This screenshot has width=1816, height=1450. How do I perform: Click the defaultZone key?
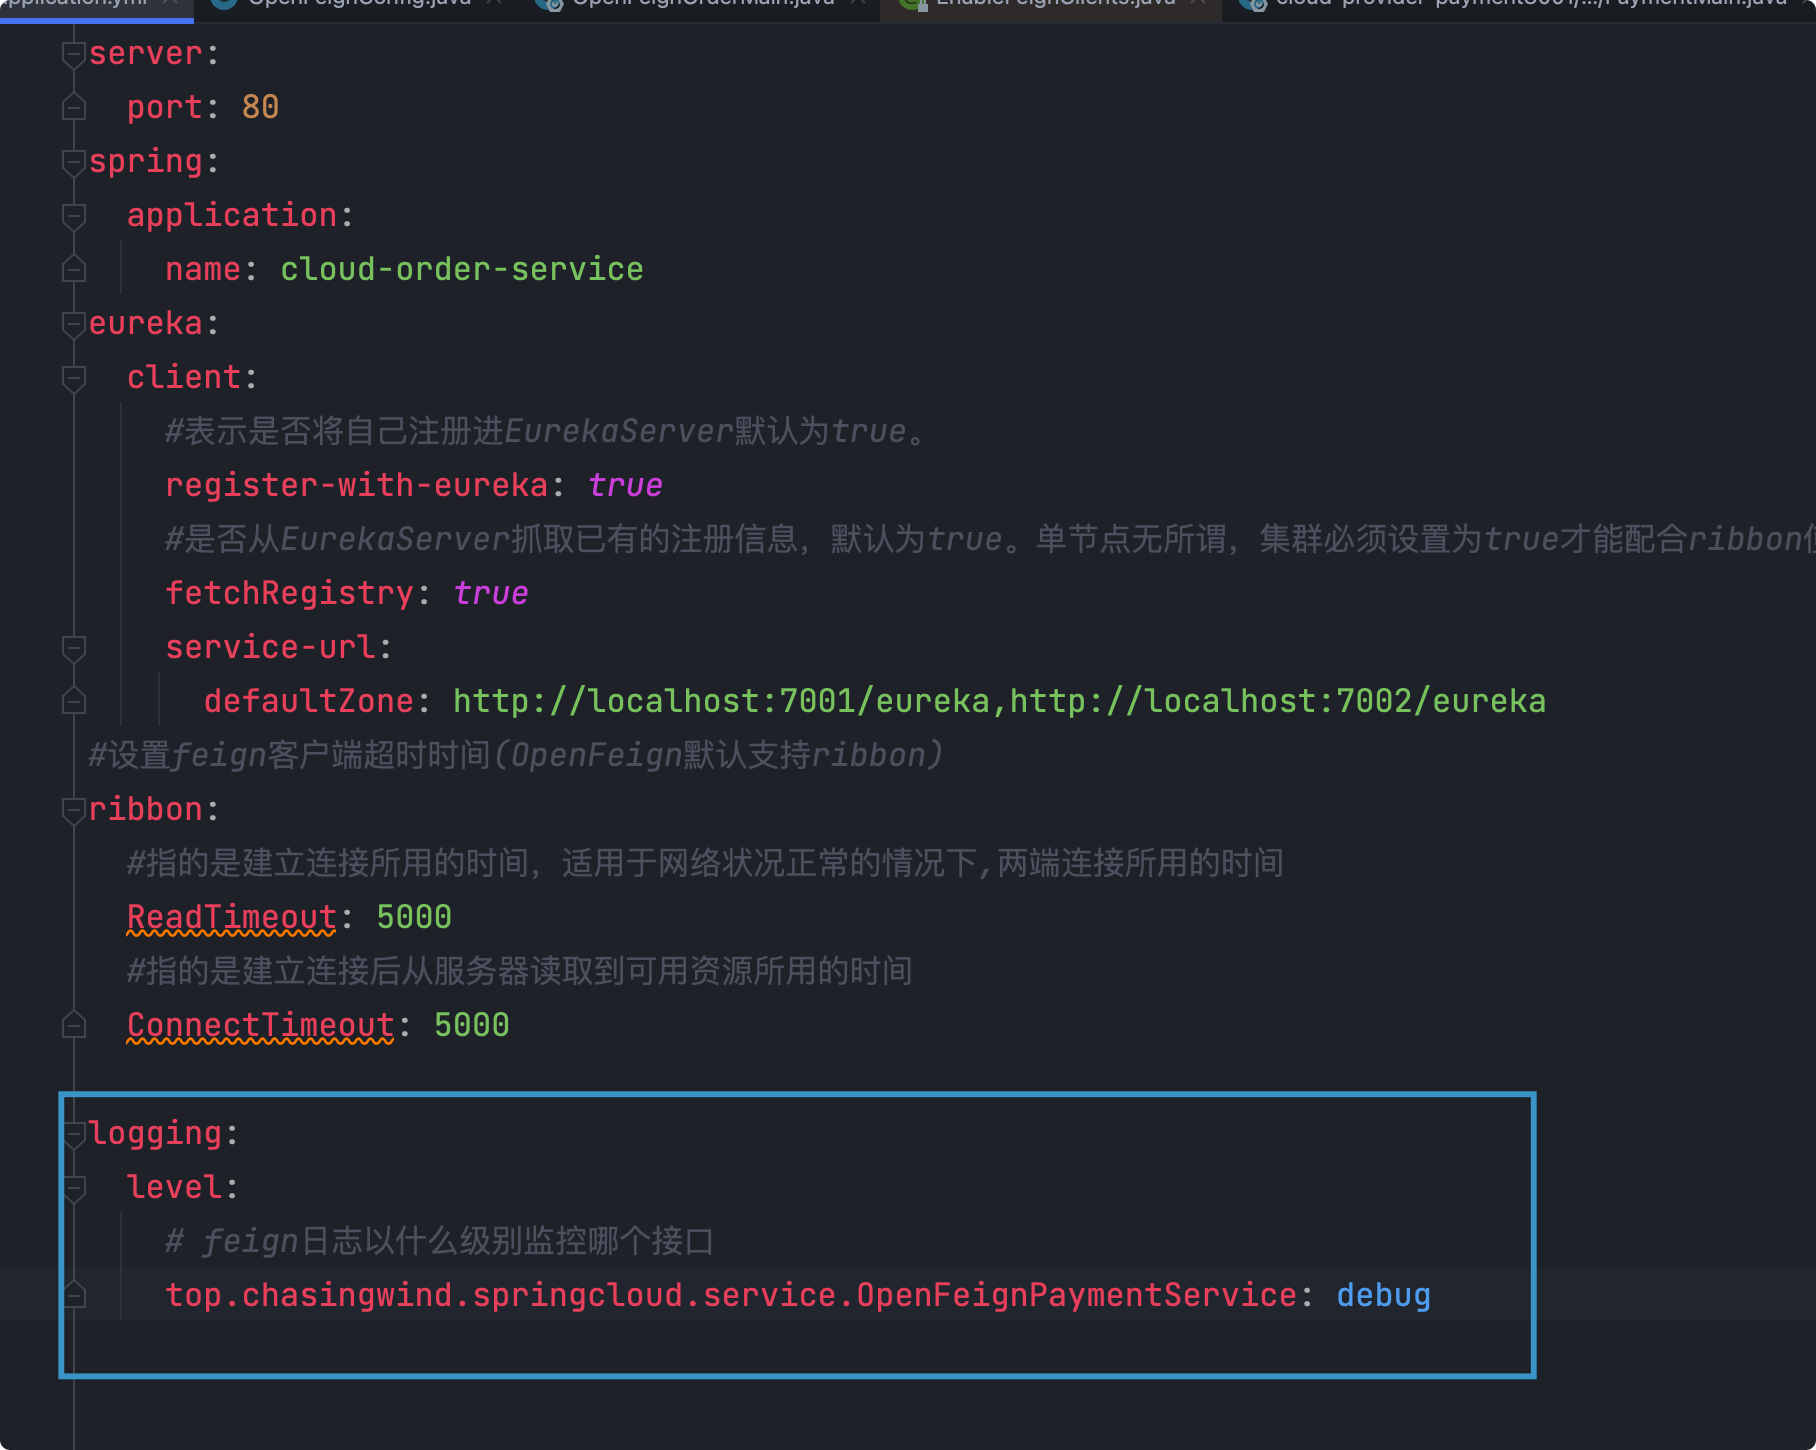pyautogui.click(x=309, y=702)
